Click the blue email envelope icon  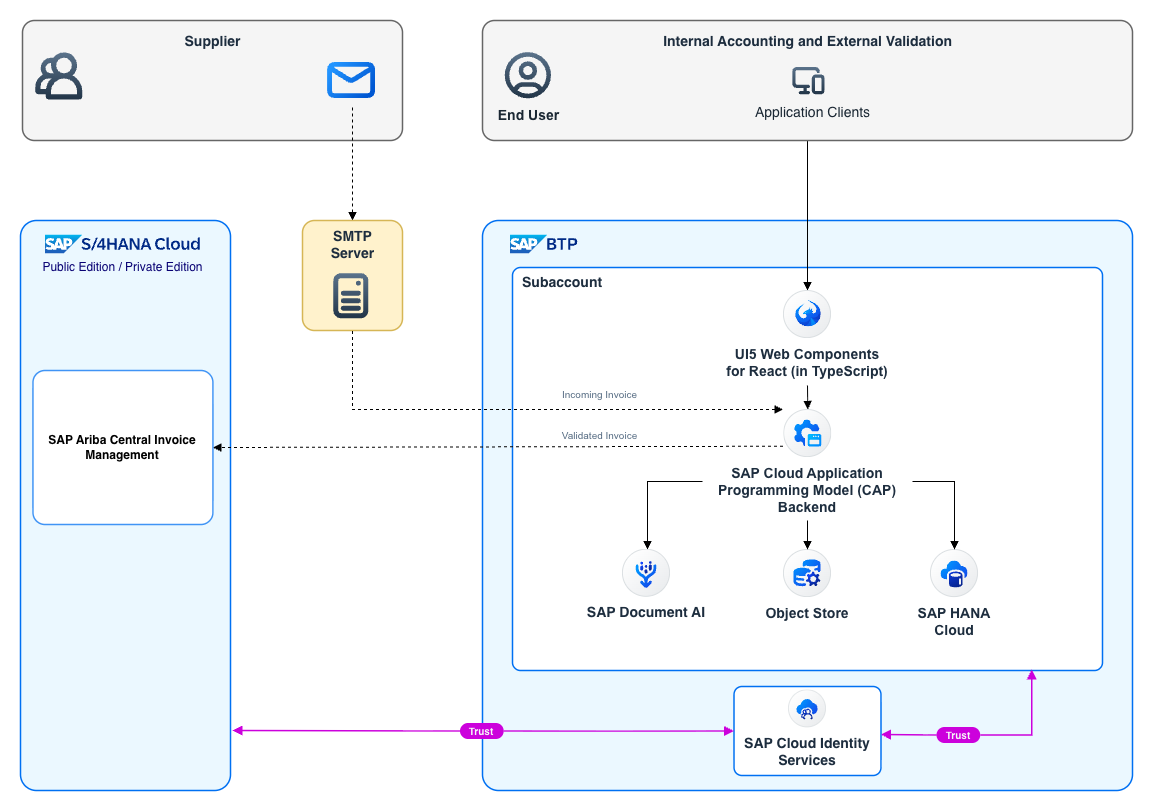click(351, 80)
